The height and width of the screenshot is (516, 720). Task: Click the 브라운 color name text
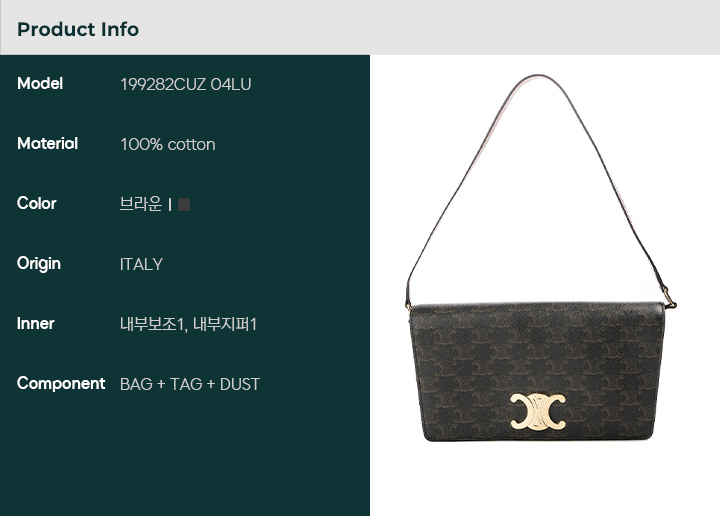pos(141,204)
